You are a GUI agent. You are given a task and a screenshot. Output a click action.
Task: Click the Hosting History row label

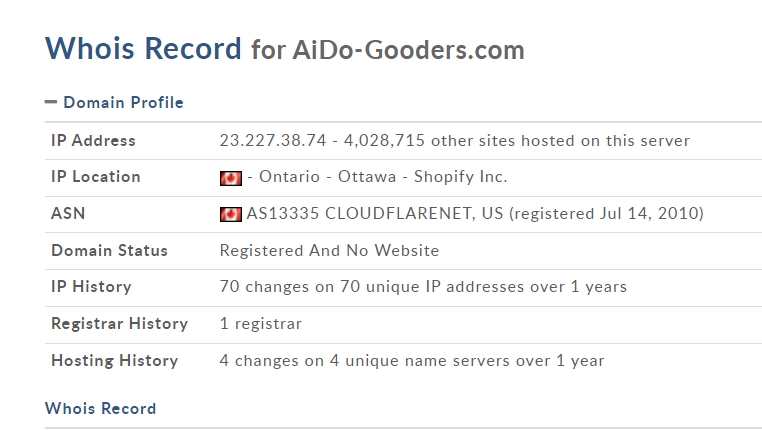(x=115, y=361)
